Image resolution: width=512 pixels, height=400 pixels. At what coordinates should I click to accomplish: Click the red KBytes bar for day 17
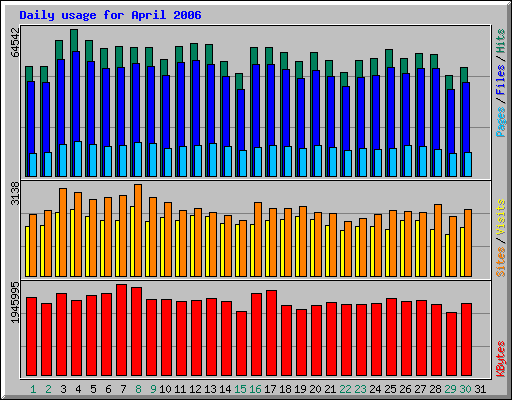point(271,333)
